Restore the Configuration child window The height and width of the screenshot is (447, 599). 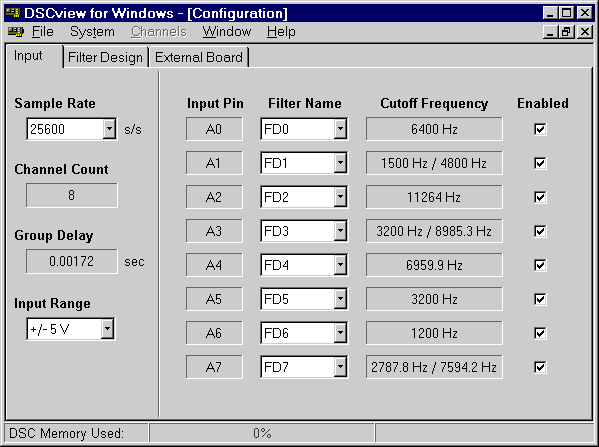[567, 31]
